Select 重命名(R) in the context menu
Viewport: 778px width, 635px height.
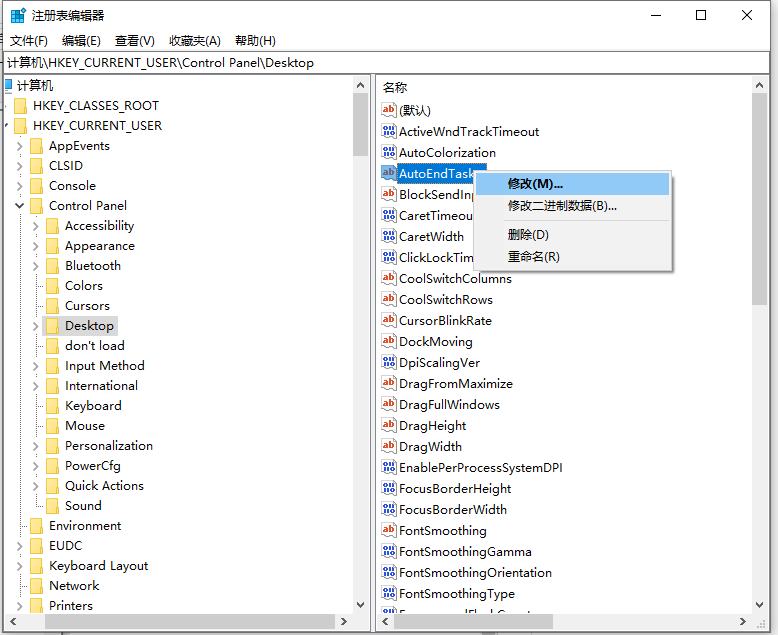(x=533, y=257)
